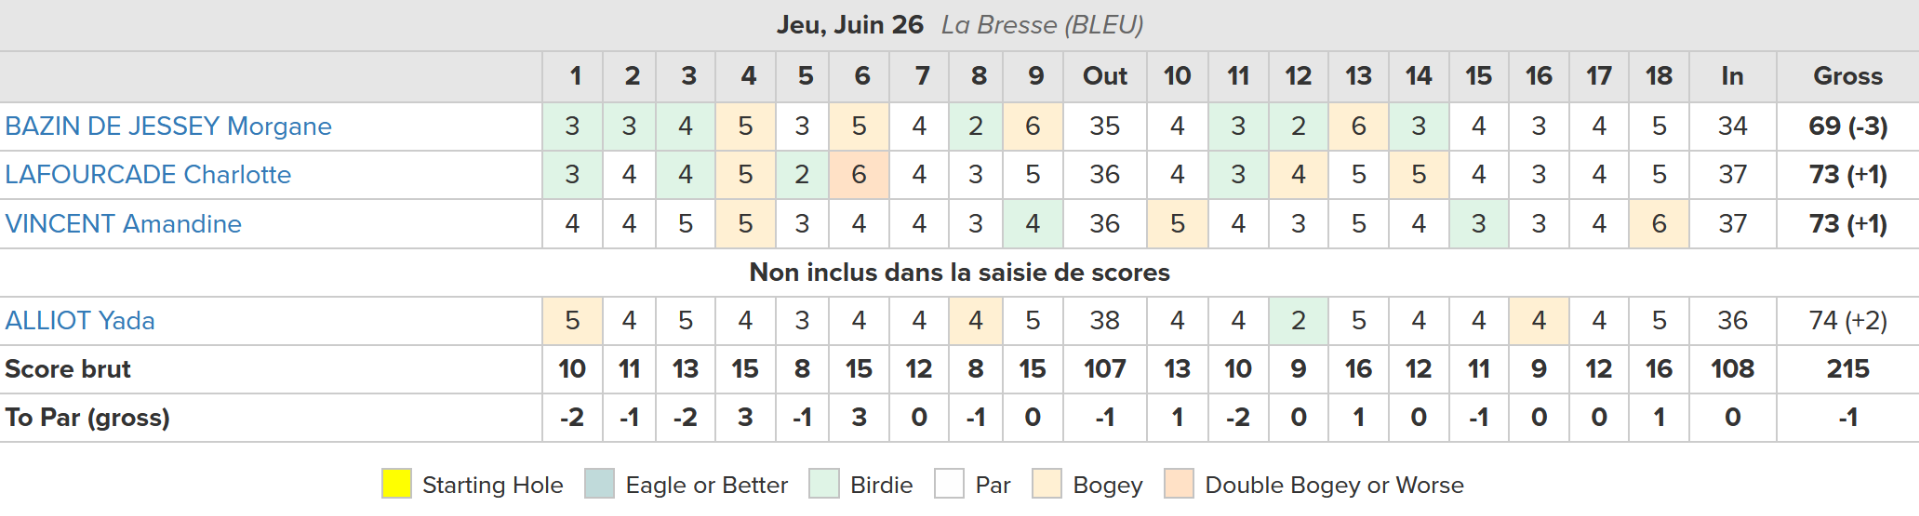
Task: Click the Bogey legend swatch
Action: click(1047, 484)
